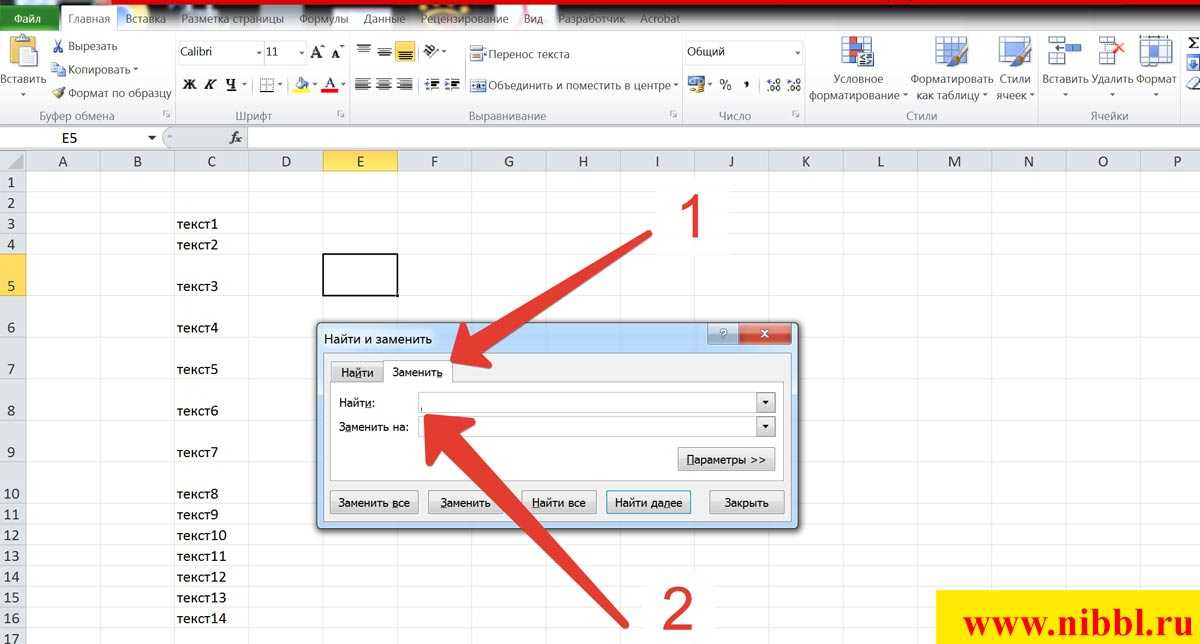
Task: Open the Найти field history dropdown
Action: 766,402
